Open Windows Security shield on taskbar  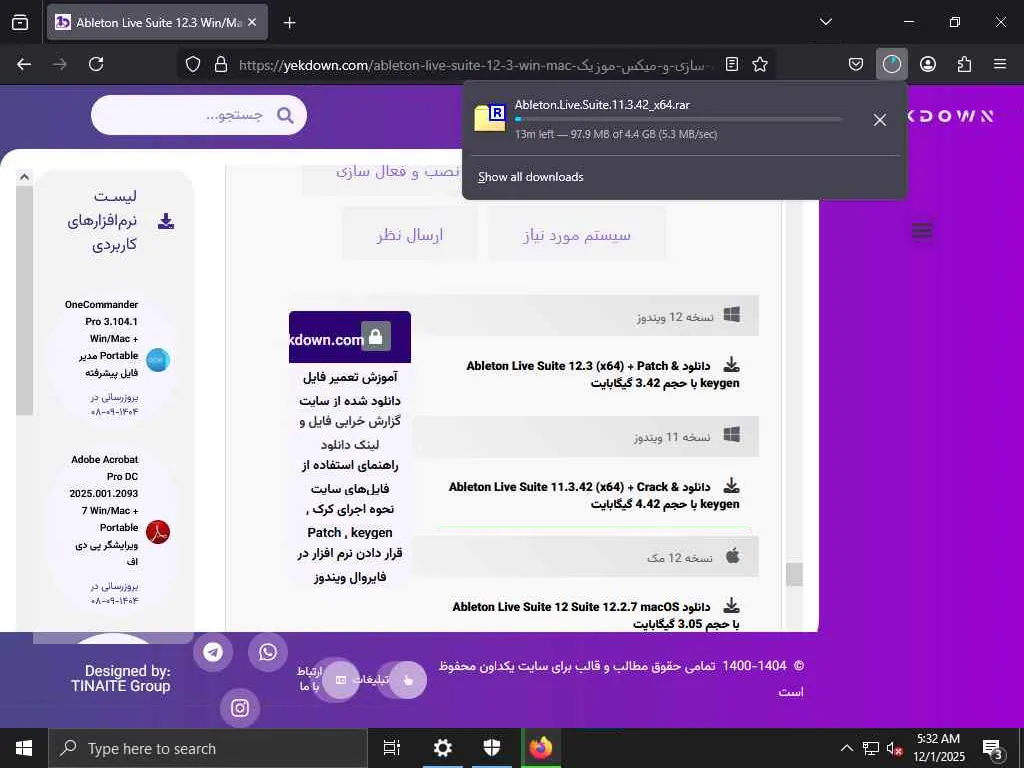tap(492, 748)
